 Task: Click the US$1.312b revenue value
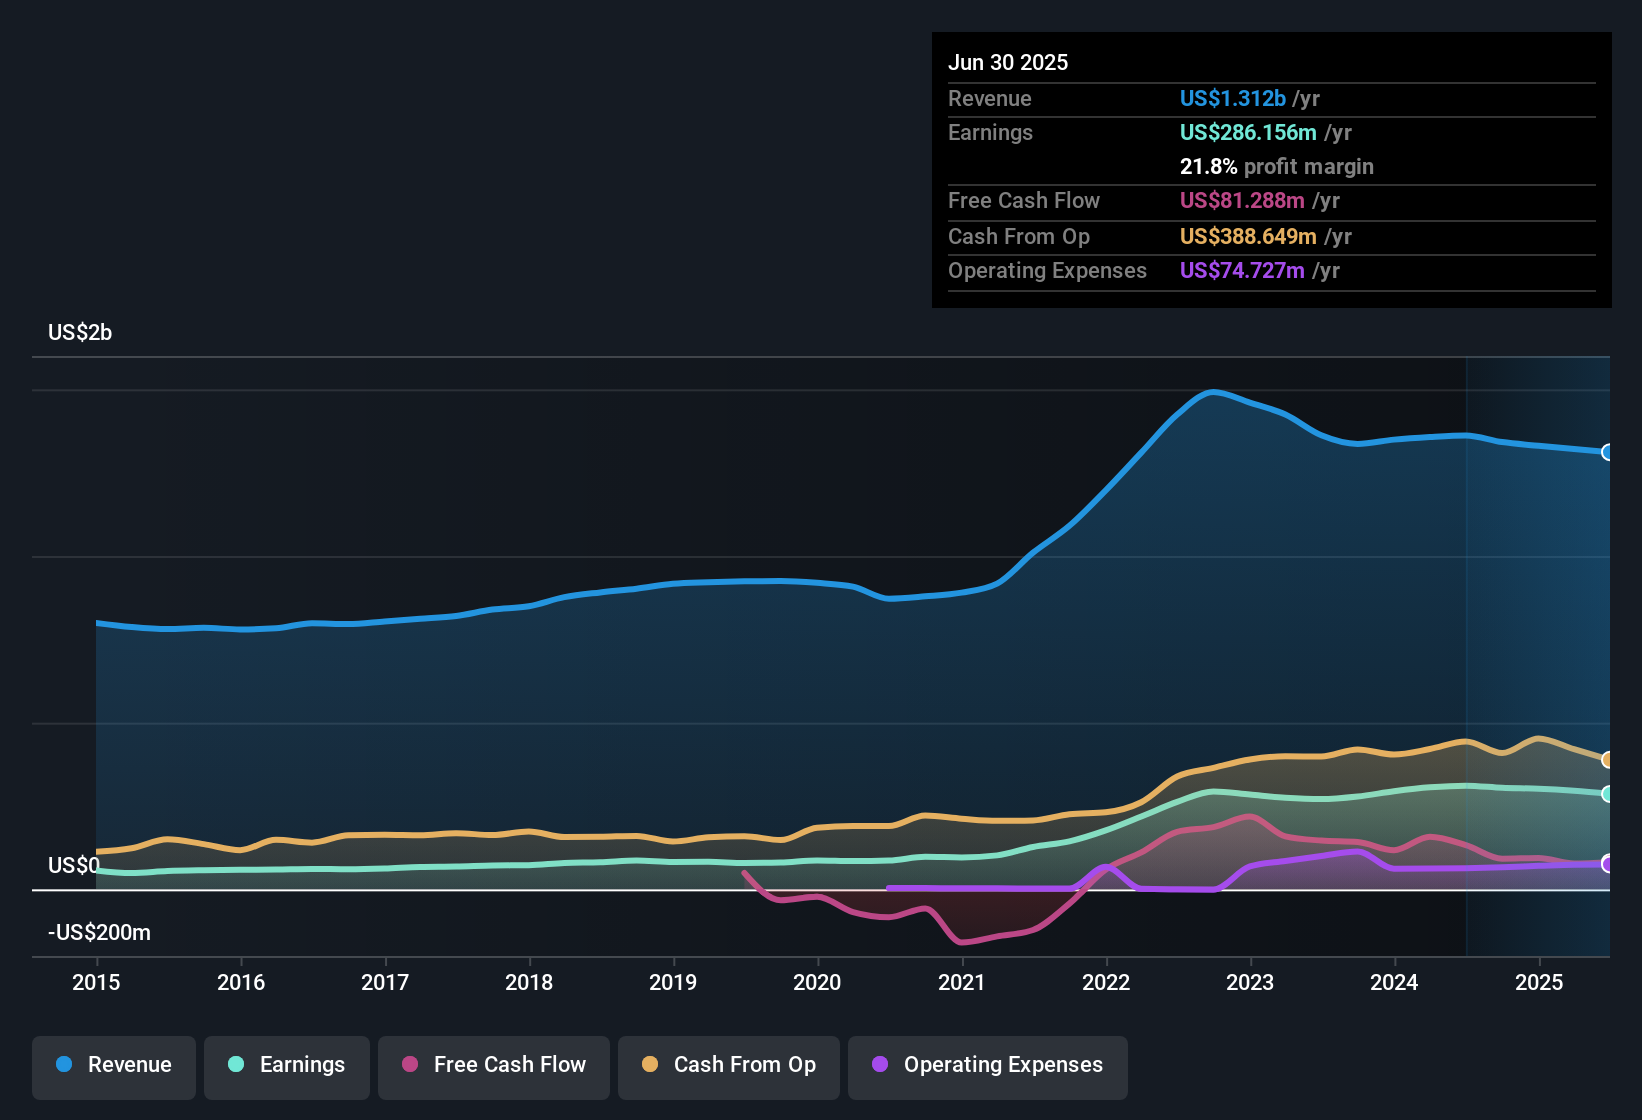tap(1233, 98)
